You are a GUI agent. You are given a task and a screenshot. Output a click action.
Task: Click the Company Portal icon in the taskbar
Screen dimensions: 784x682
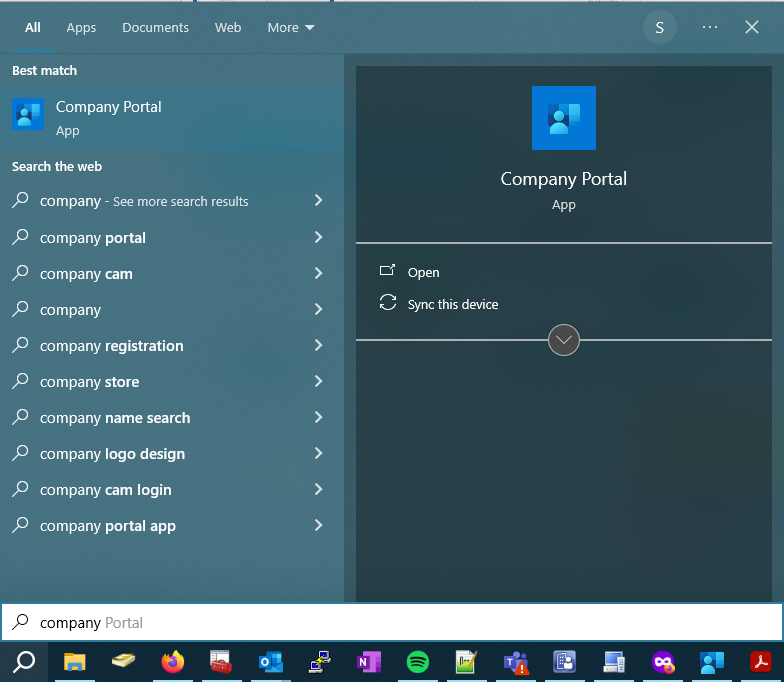pyautogui.click(x=712, y=662)
